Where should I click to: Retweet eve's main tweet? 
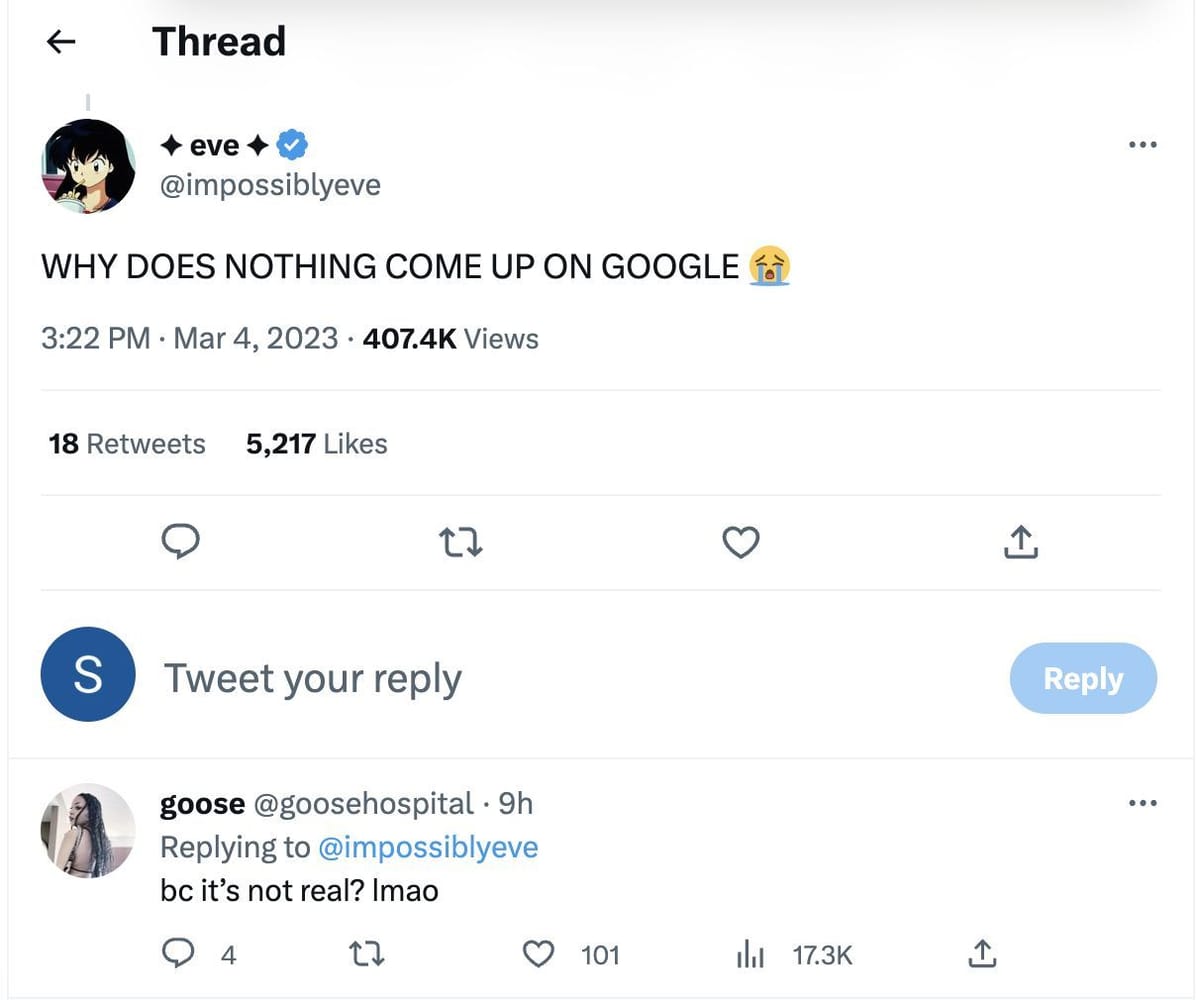pos(461,542)
